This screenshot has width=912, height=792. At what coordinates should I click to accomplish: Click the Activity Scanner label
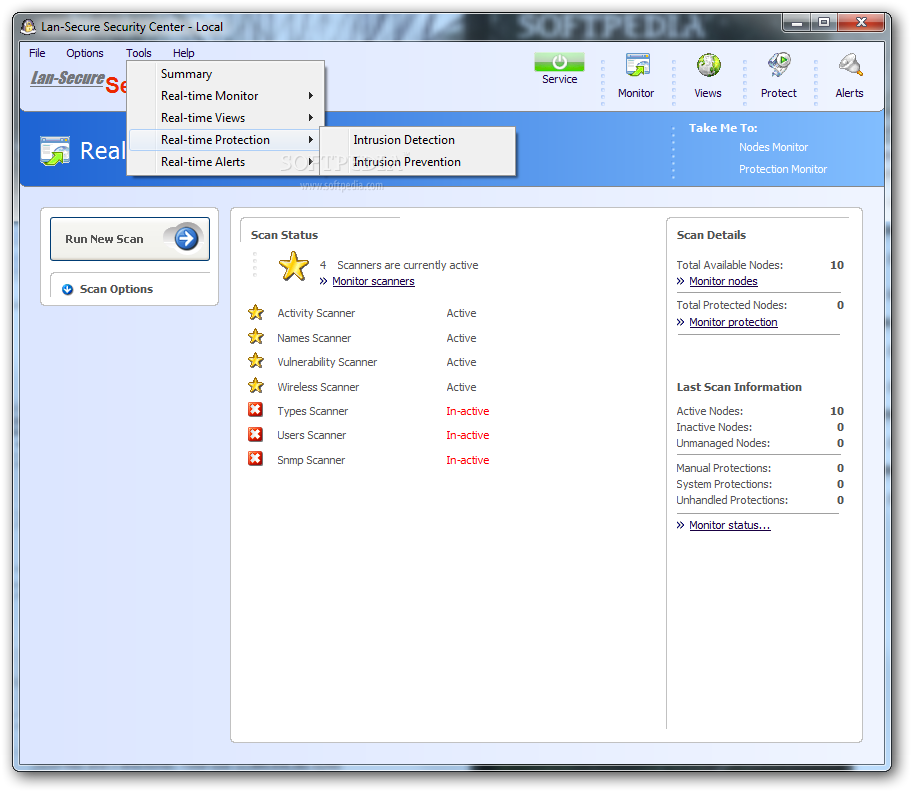coord(316,313)
